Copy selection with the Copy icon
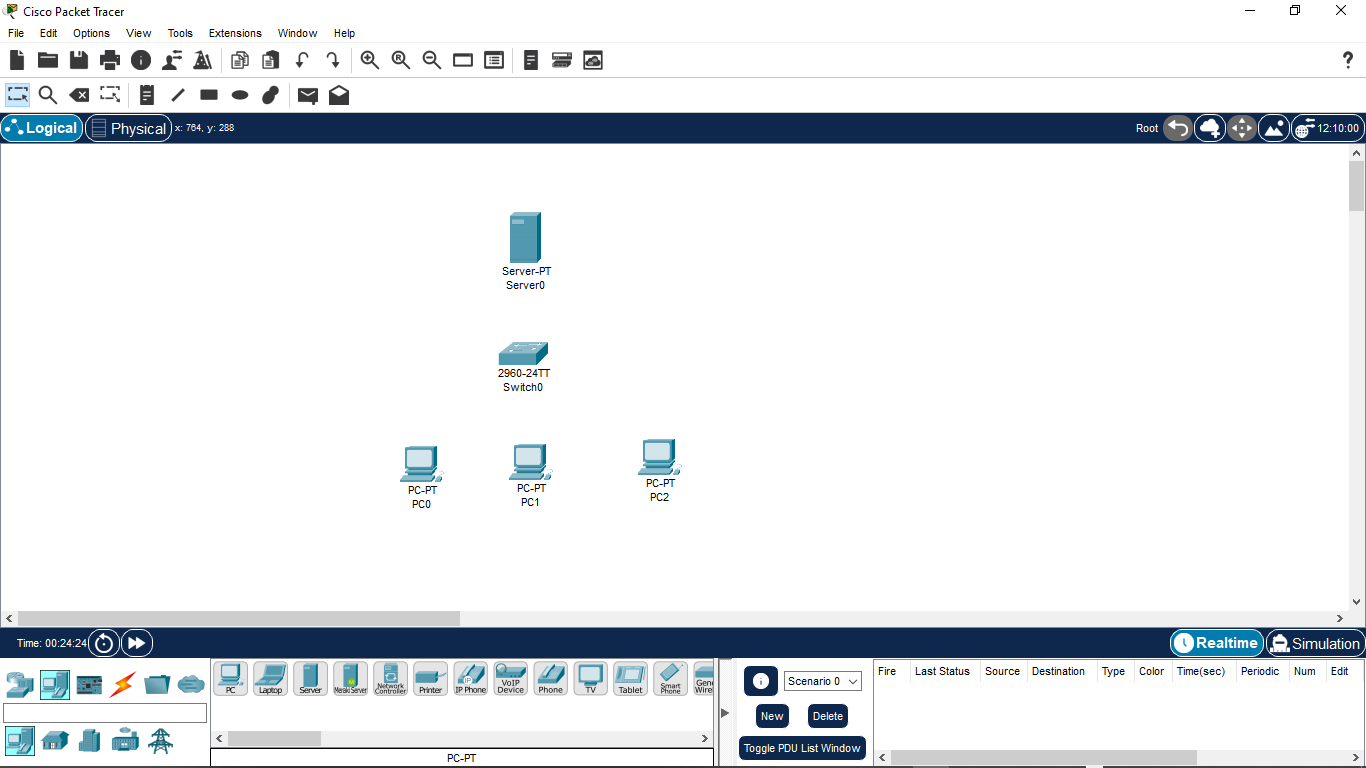1366x768 pixels. point(240,60)
